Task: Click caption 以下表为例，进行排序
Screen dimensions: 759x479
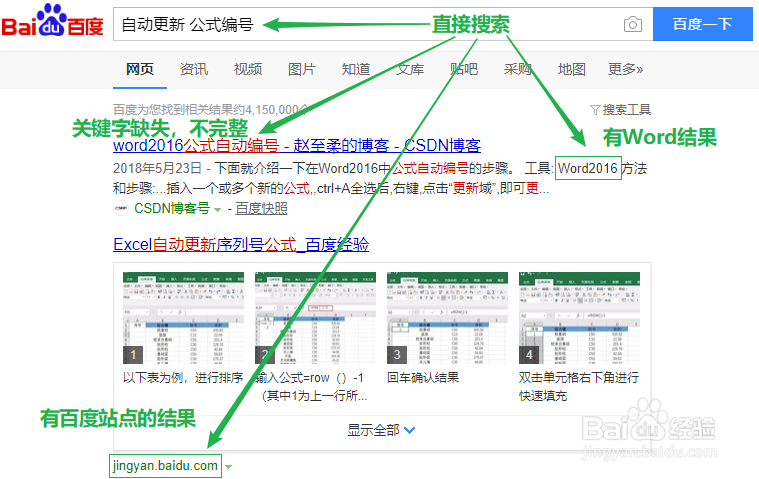Action: 183,378
